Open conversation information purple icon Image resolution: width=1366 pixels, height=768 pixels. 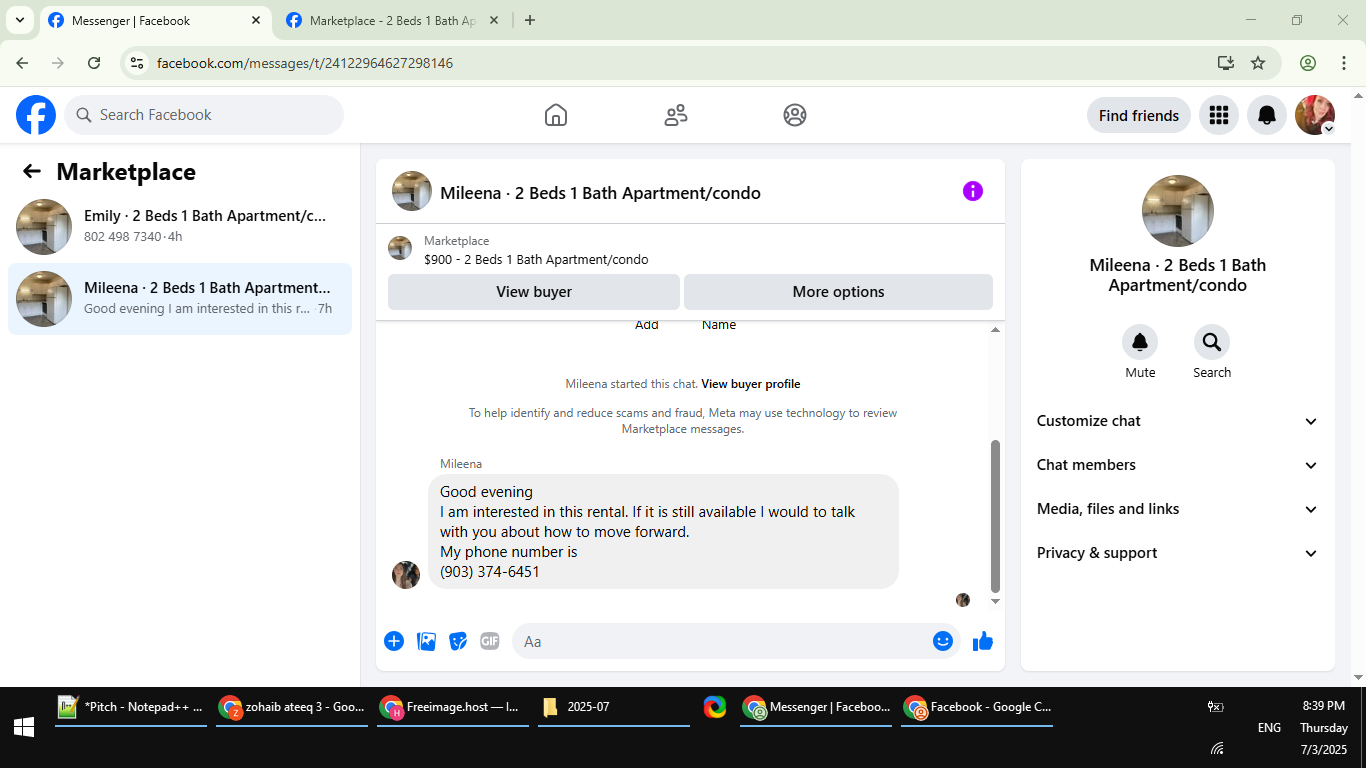(973, 191)
